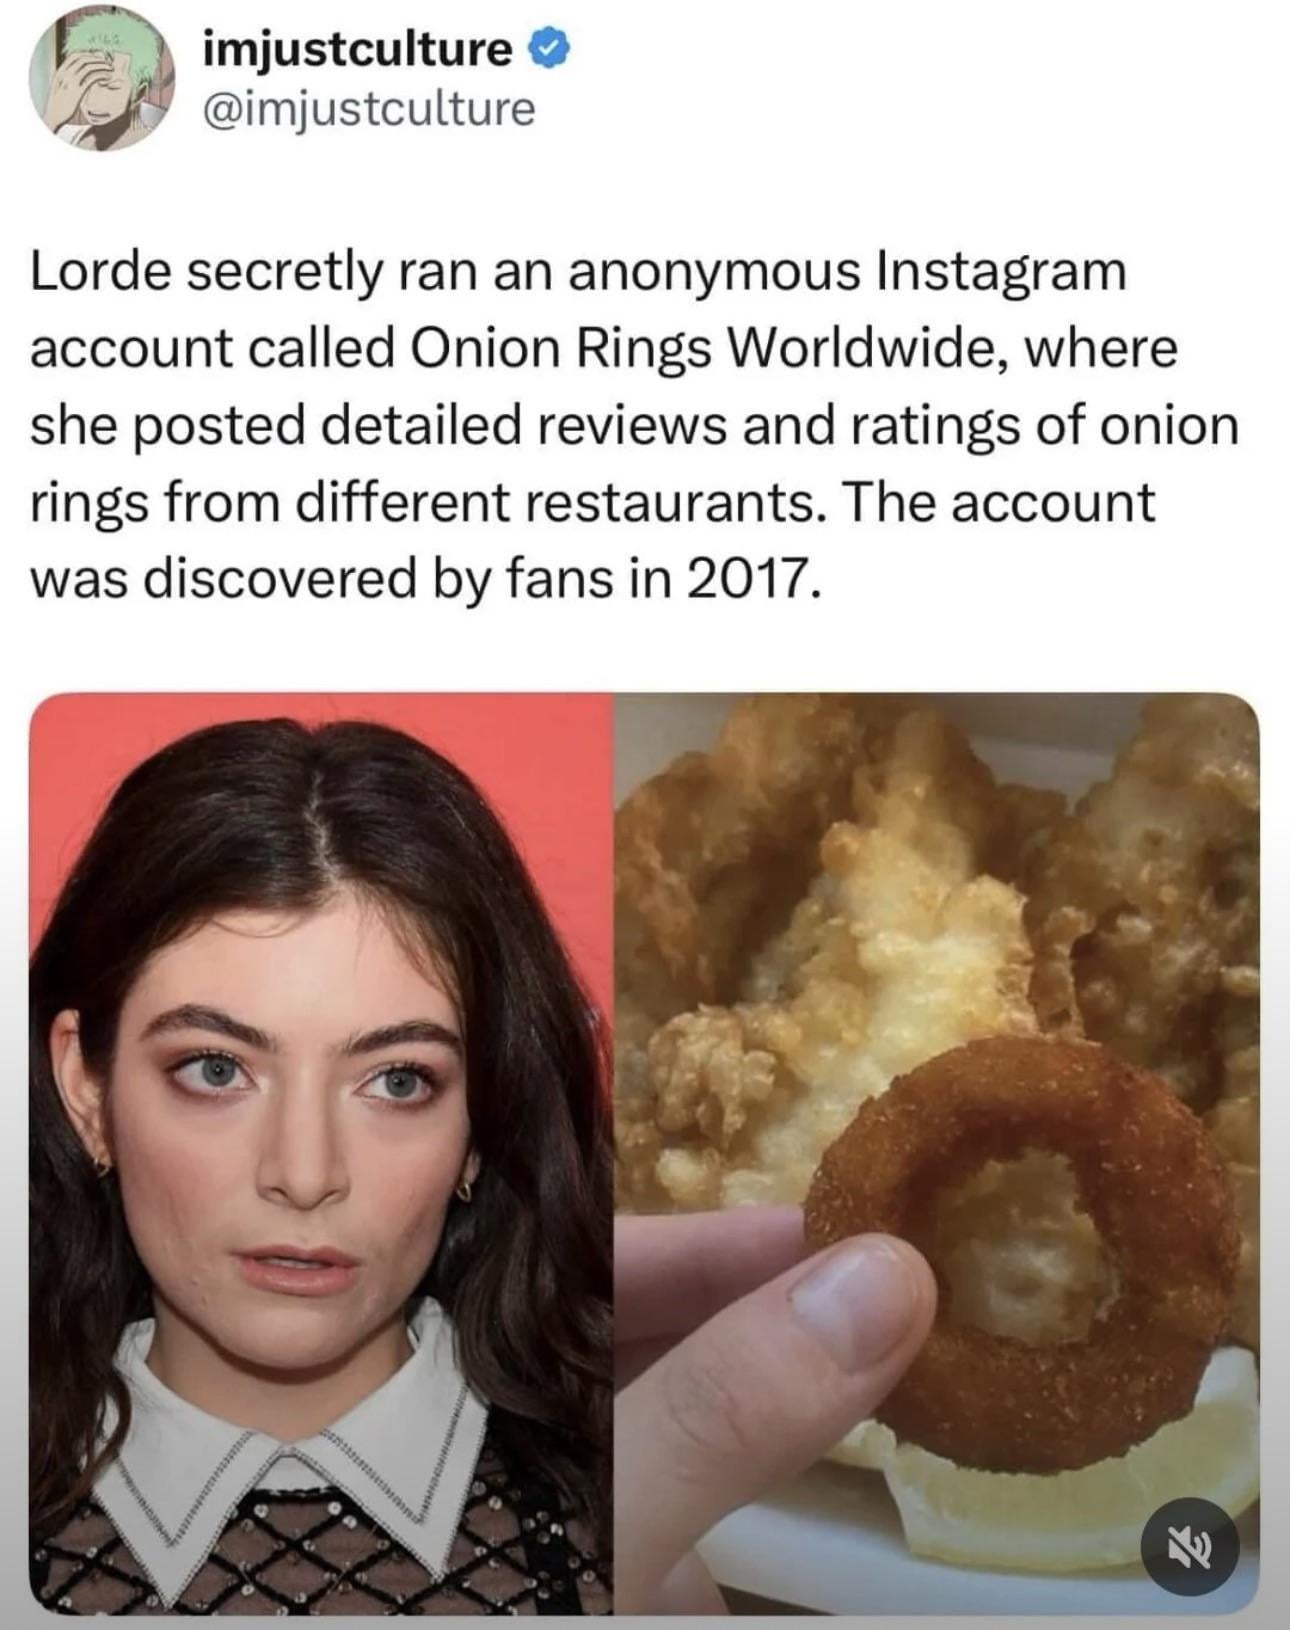
Task: Open the portrait photo on the left
Action: [321, 1153]
